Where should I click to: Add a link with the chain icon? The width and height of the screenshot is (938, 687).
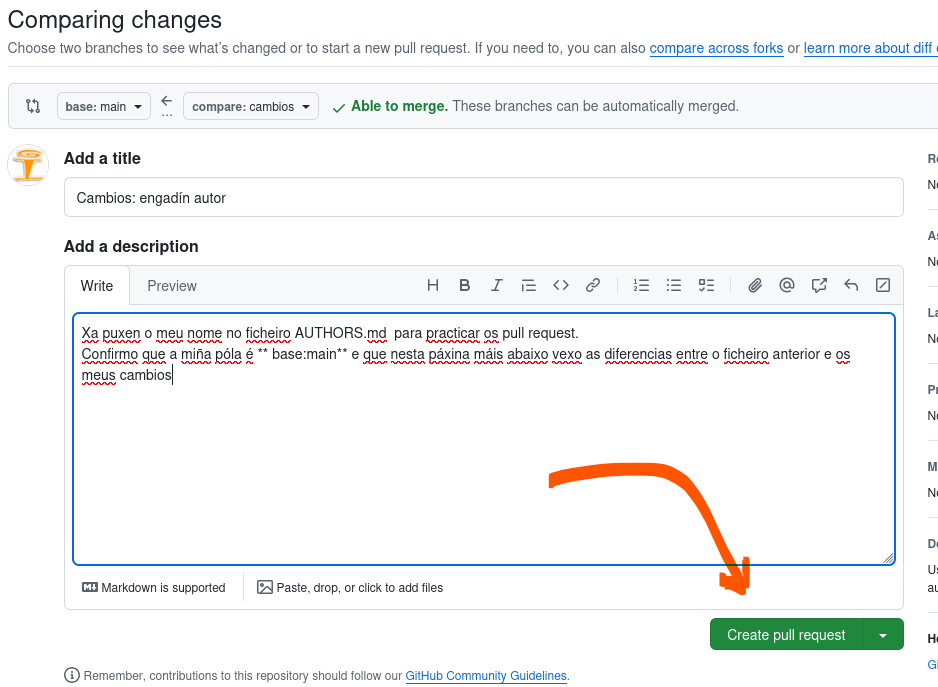pyautogui.click(x=593, y=285)
